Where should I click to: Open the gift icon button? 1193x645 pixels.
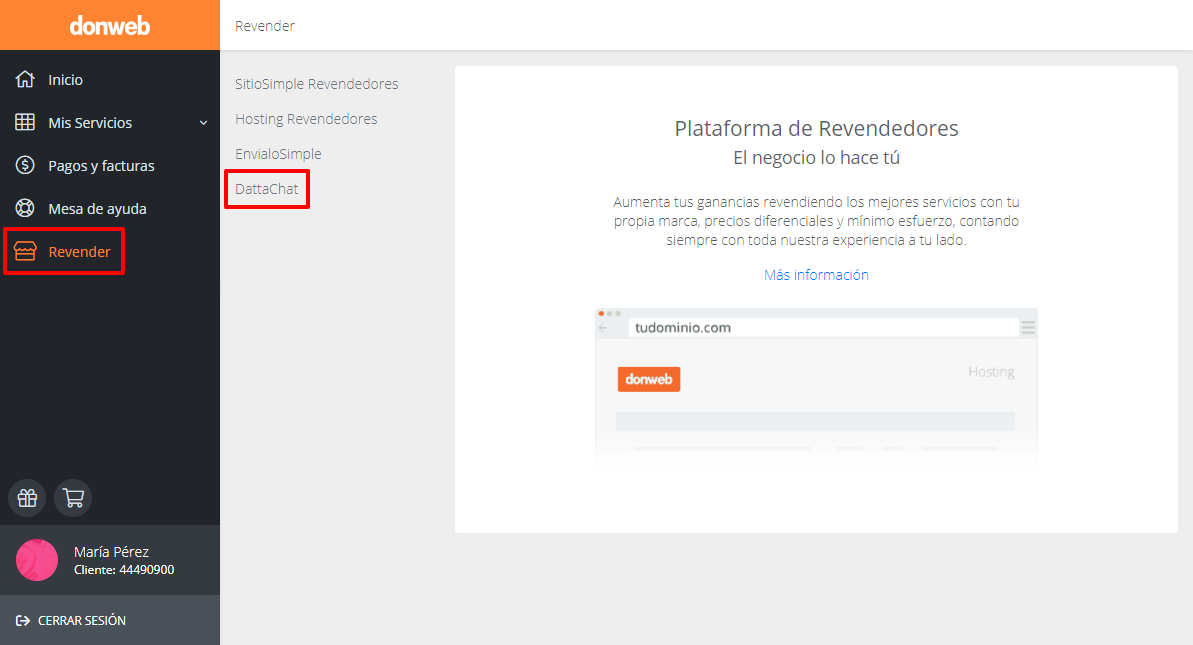pos(27,497)
